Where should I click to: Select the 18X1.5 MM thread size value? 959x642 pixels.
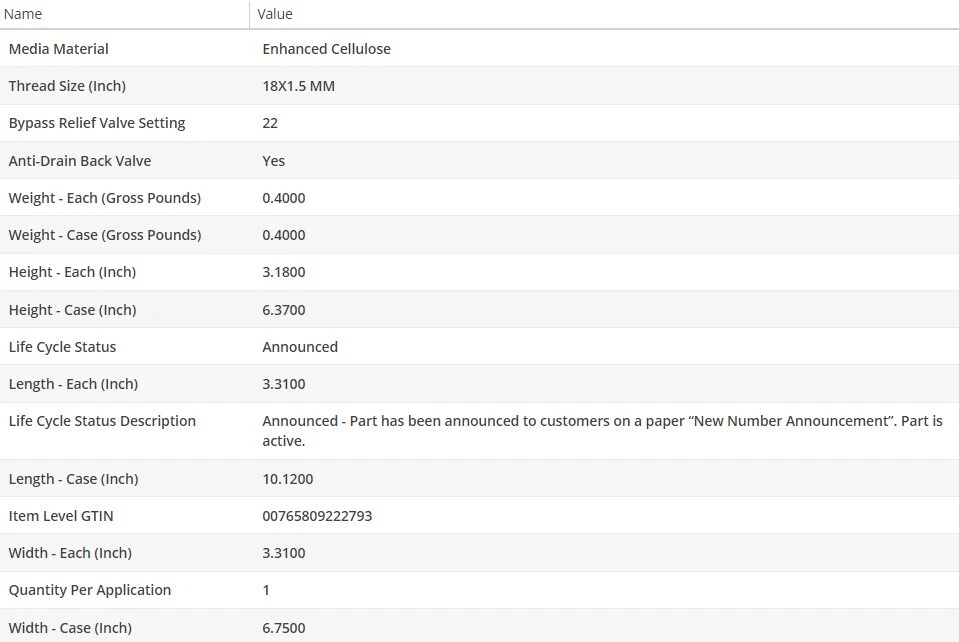coord(298,86)
